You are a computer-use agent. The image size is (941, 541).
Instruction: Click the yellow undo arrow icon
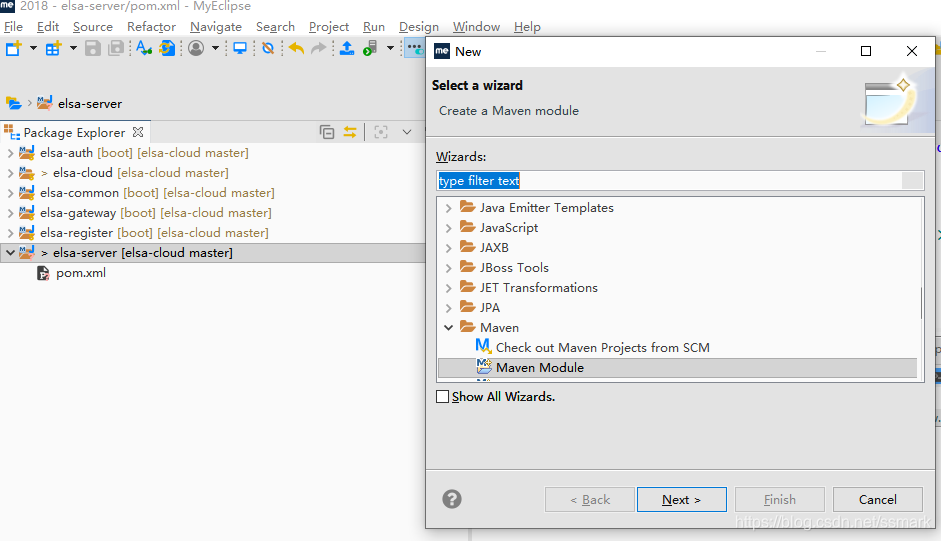296,48
